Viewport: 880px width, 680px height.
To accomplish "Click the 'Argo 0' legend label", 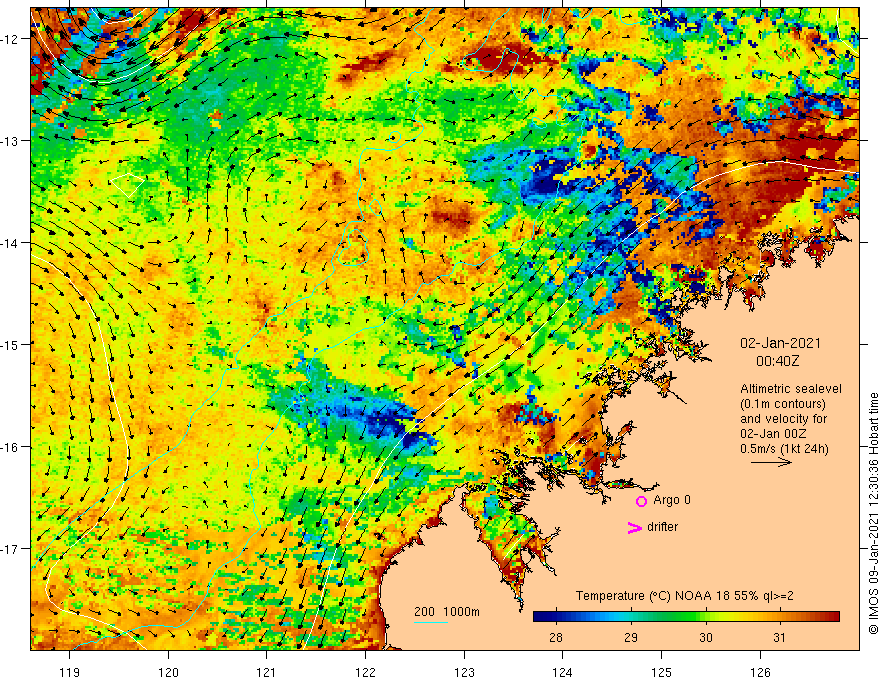I will coord(672,500).
